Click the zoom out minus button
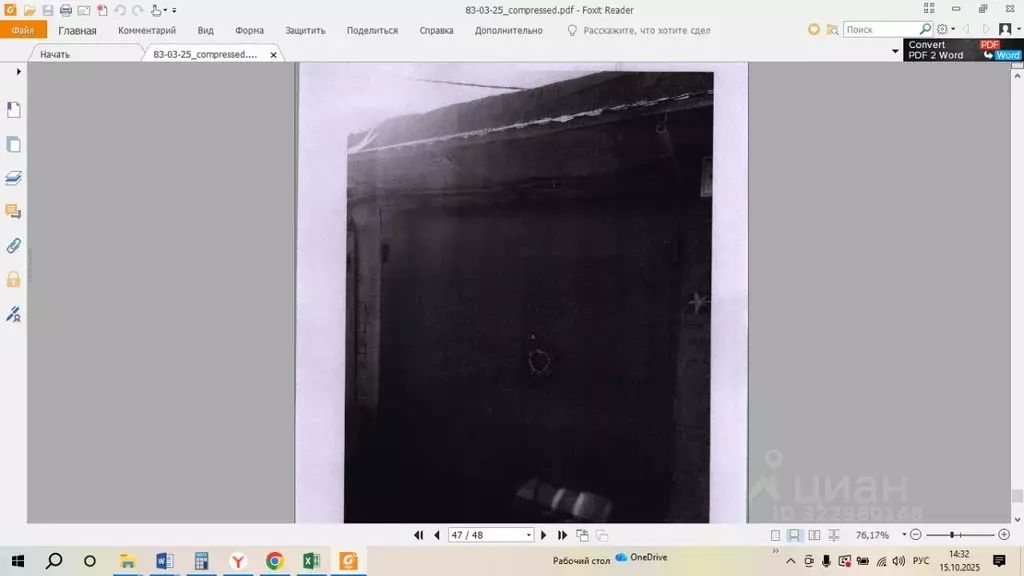Screen dimensions: 1024x576 pyautogui.click(x=915, y=535)
